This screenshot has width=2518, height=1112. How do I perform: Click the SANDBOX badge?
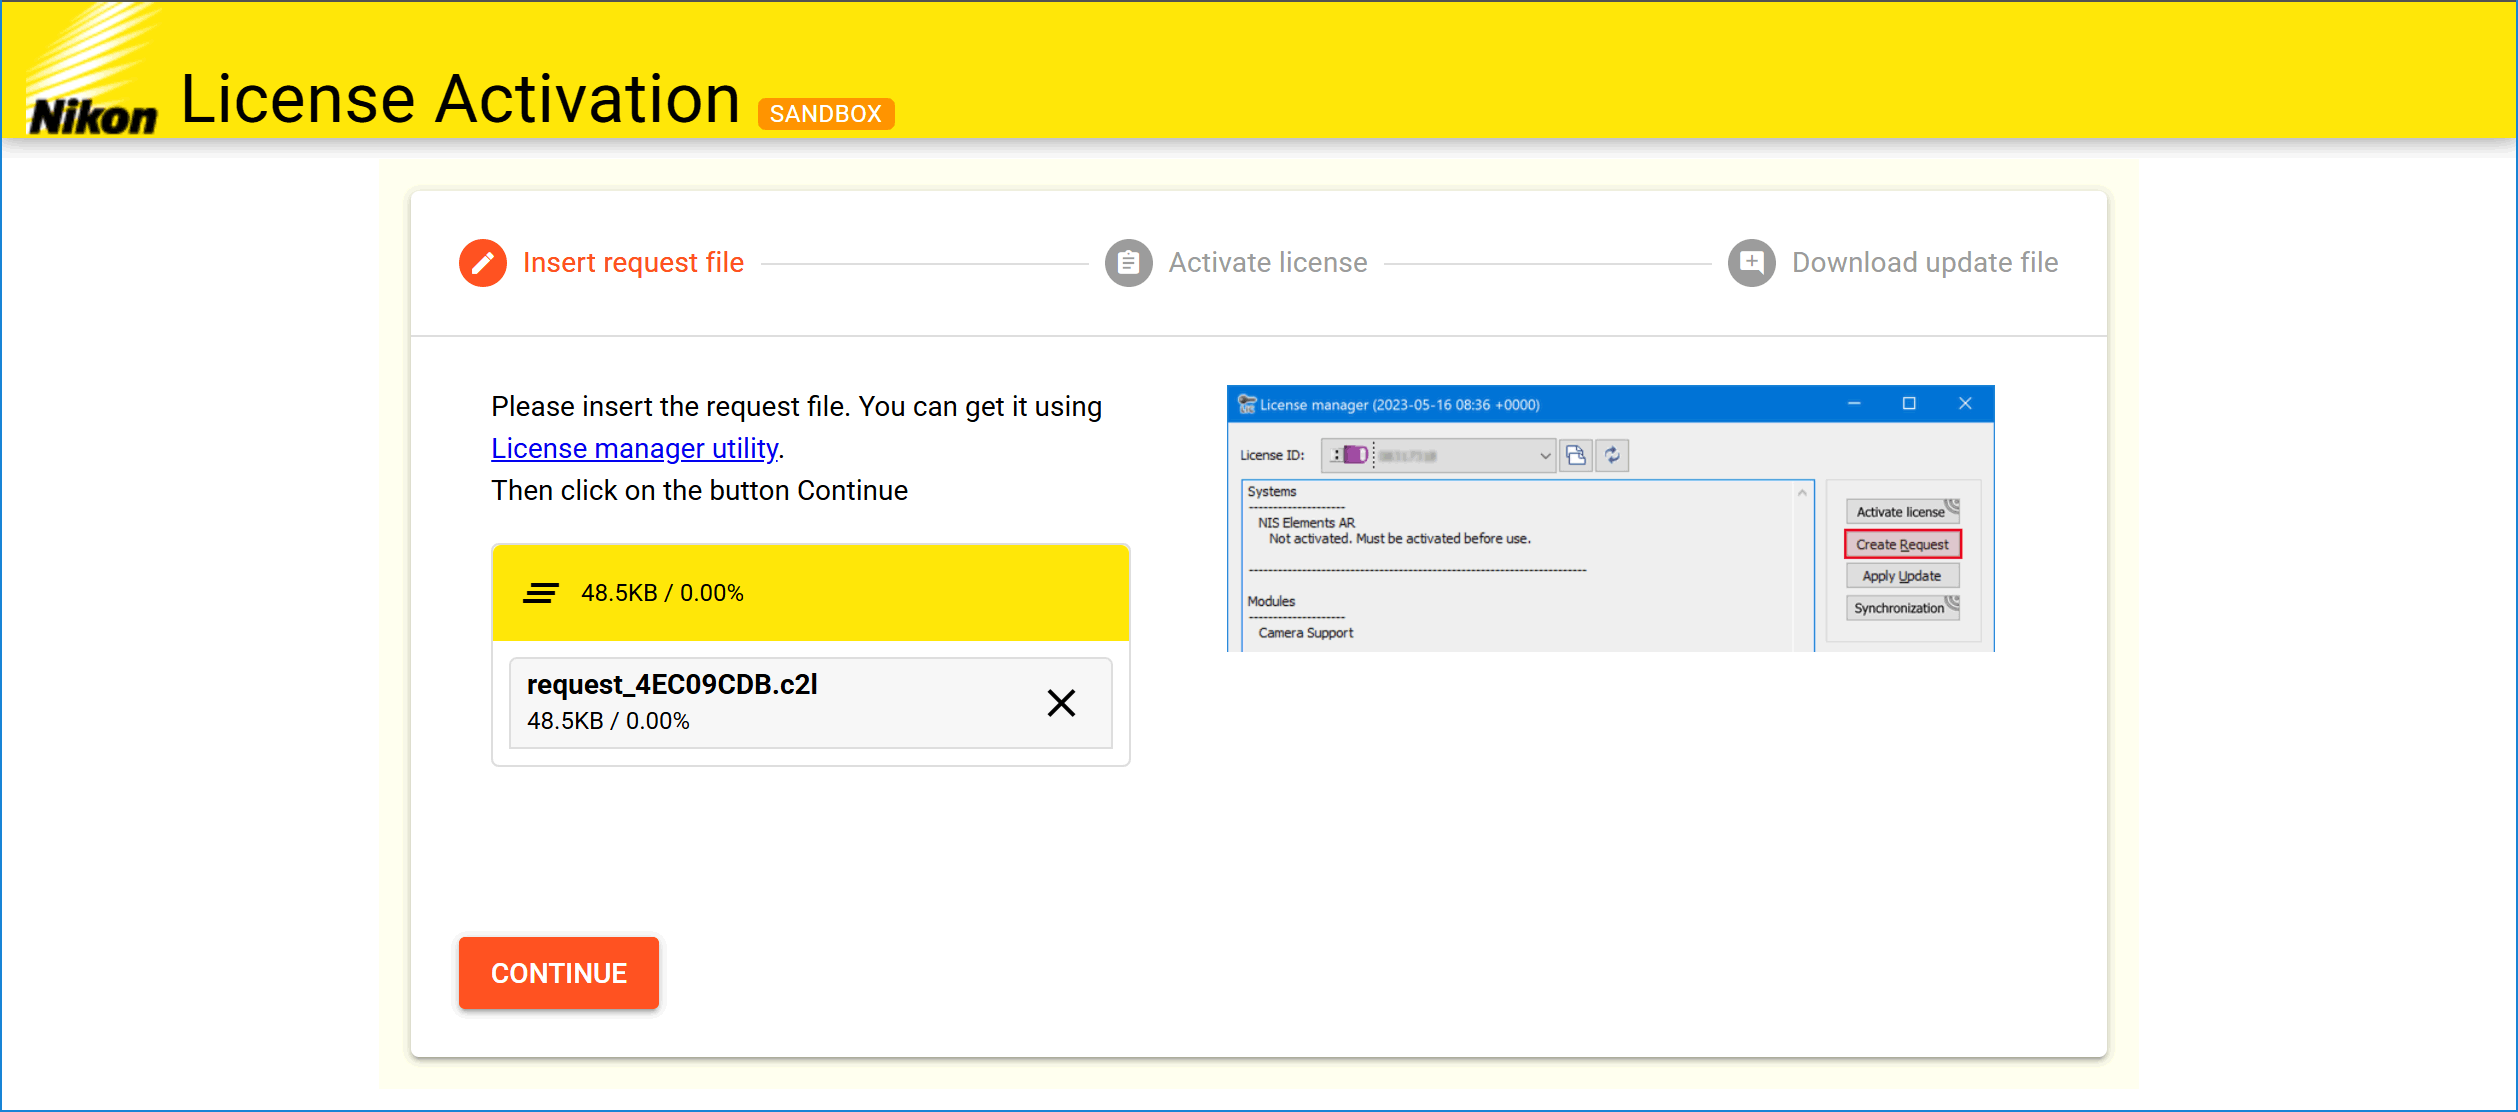(826, 114)
